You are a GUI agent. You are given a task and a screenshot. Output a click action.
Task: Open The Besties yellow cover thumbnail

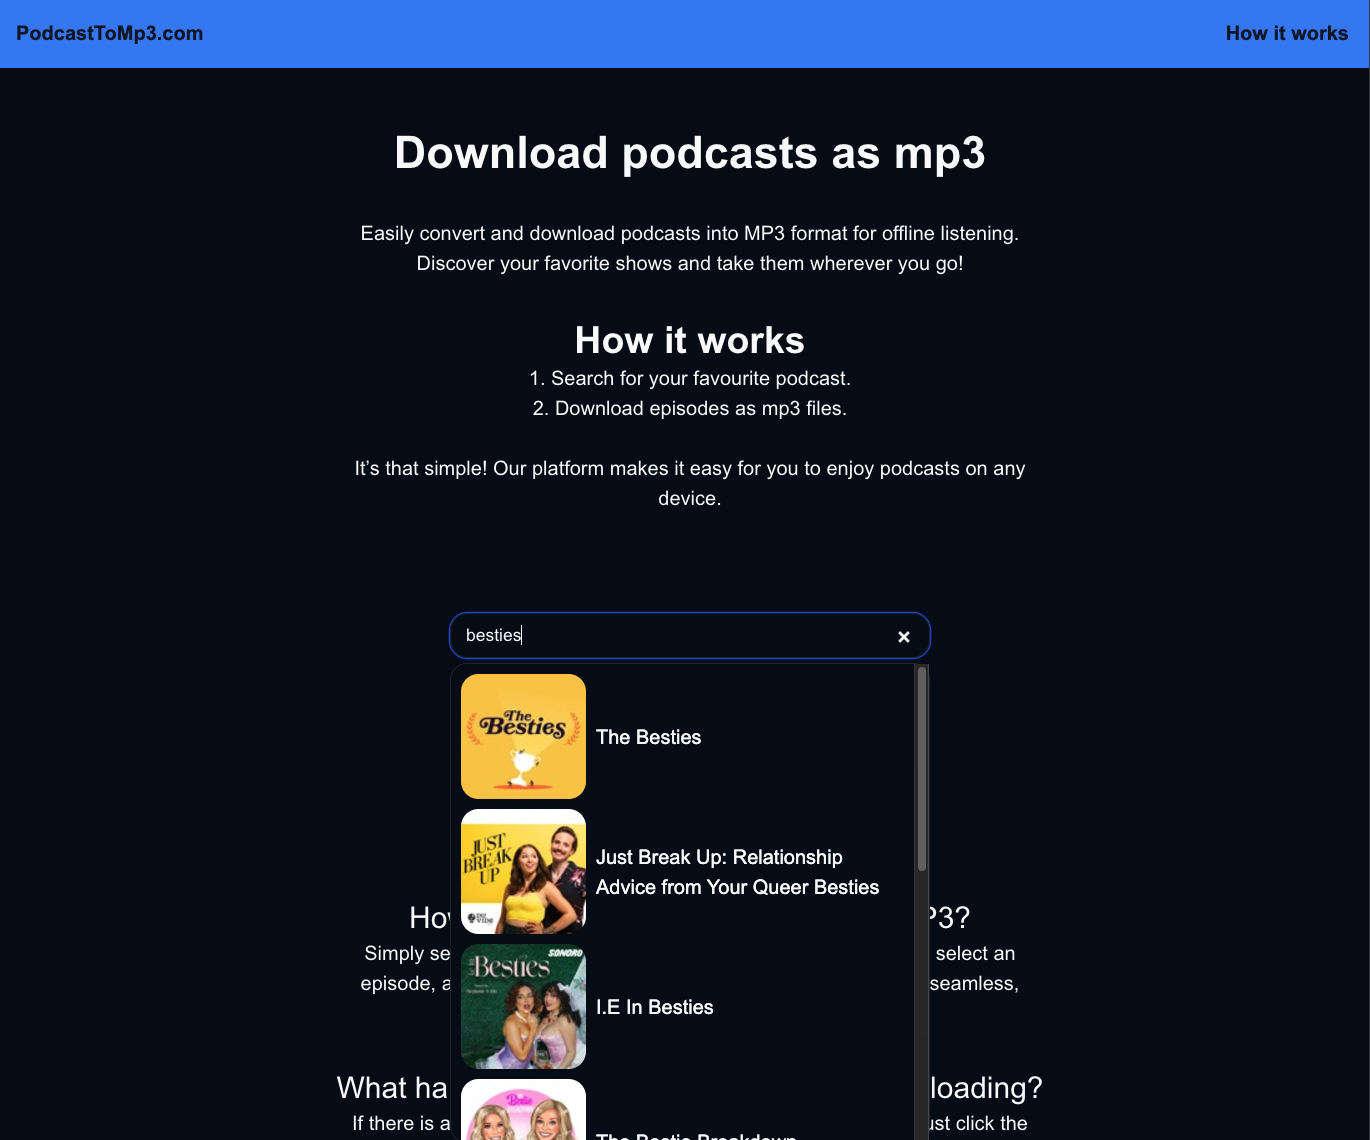click(523, 737)
